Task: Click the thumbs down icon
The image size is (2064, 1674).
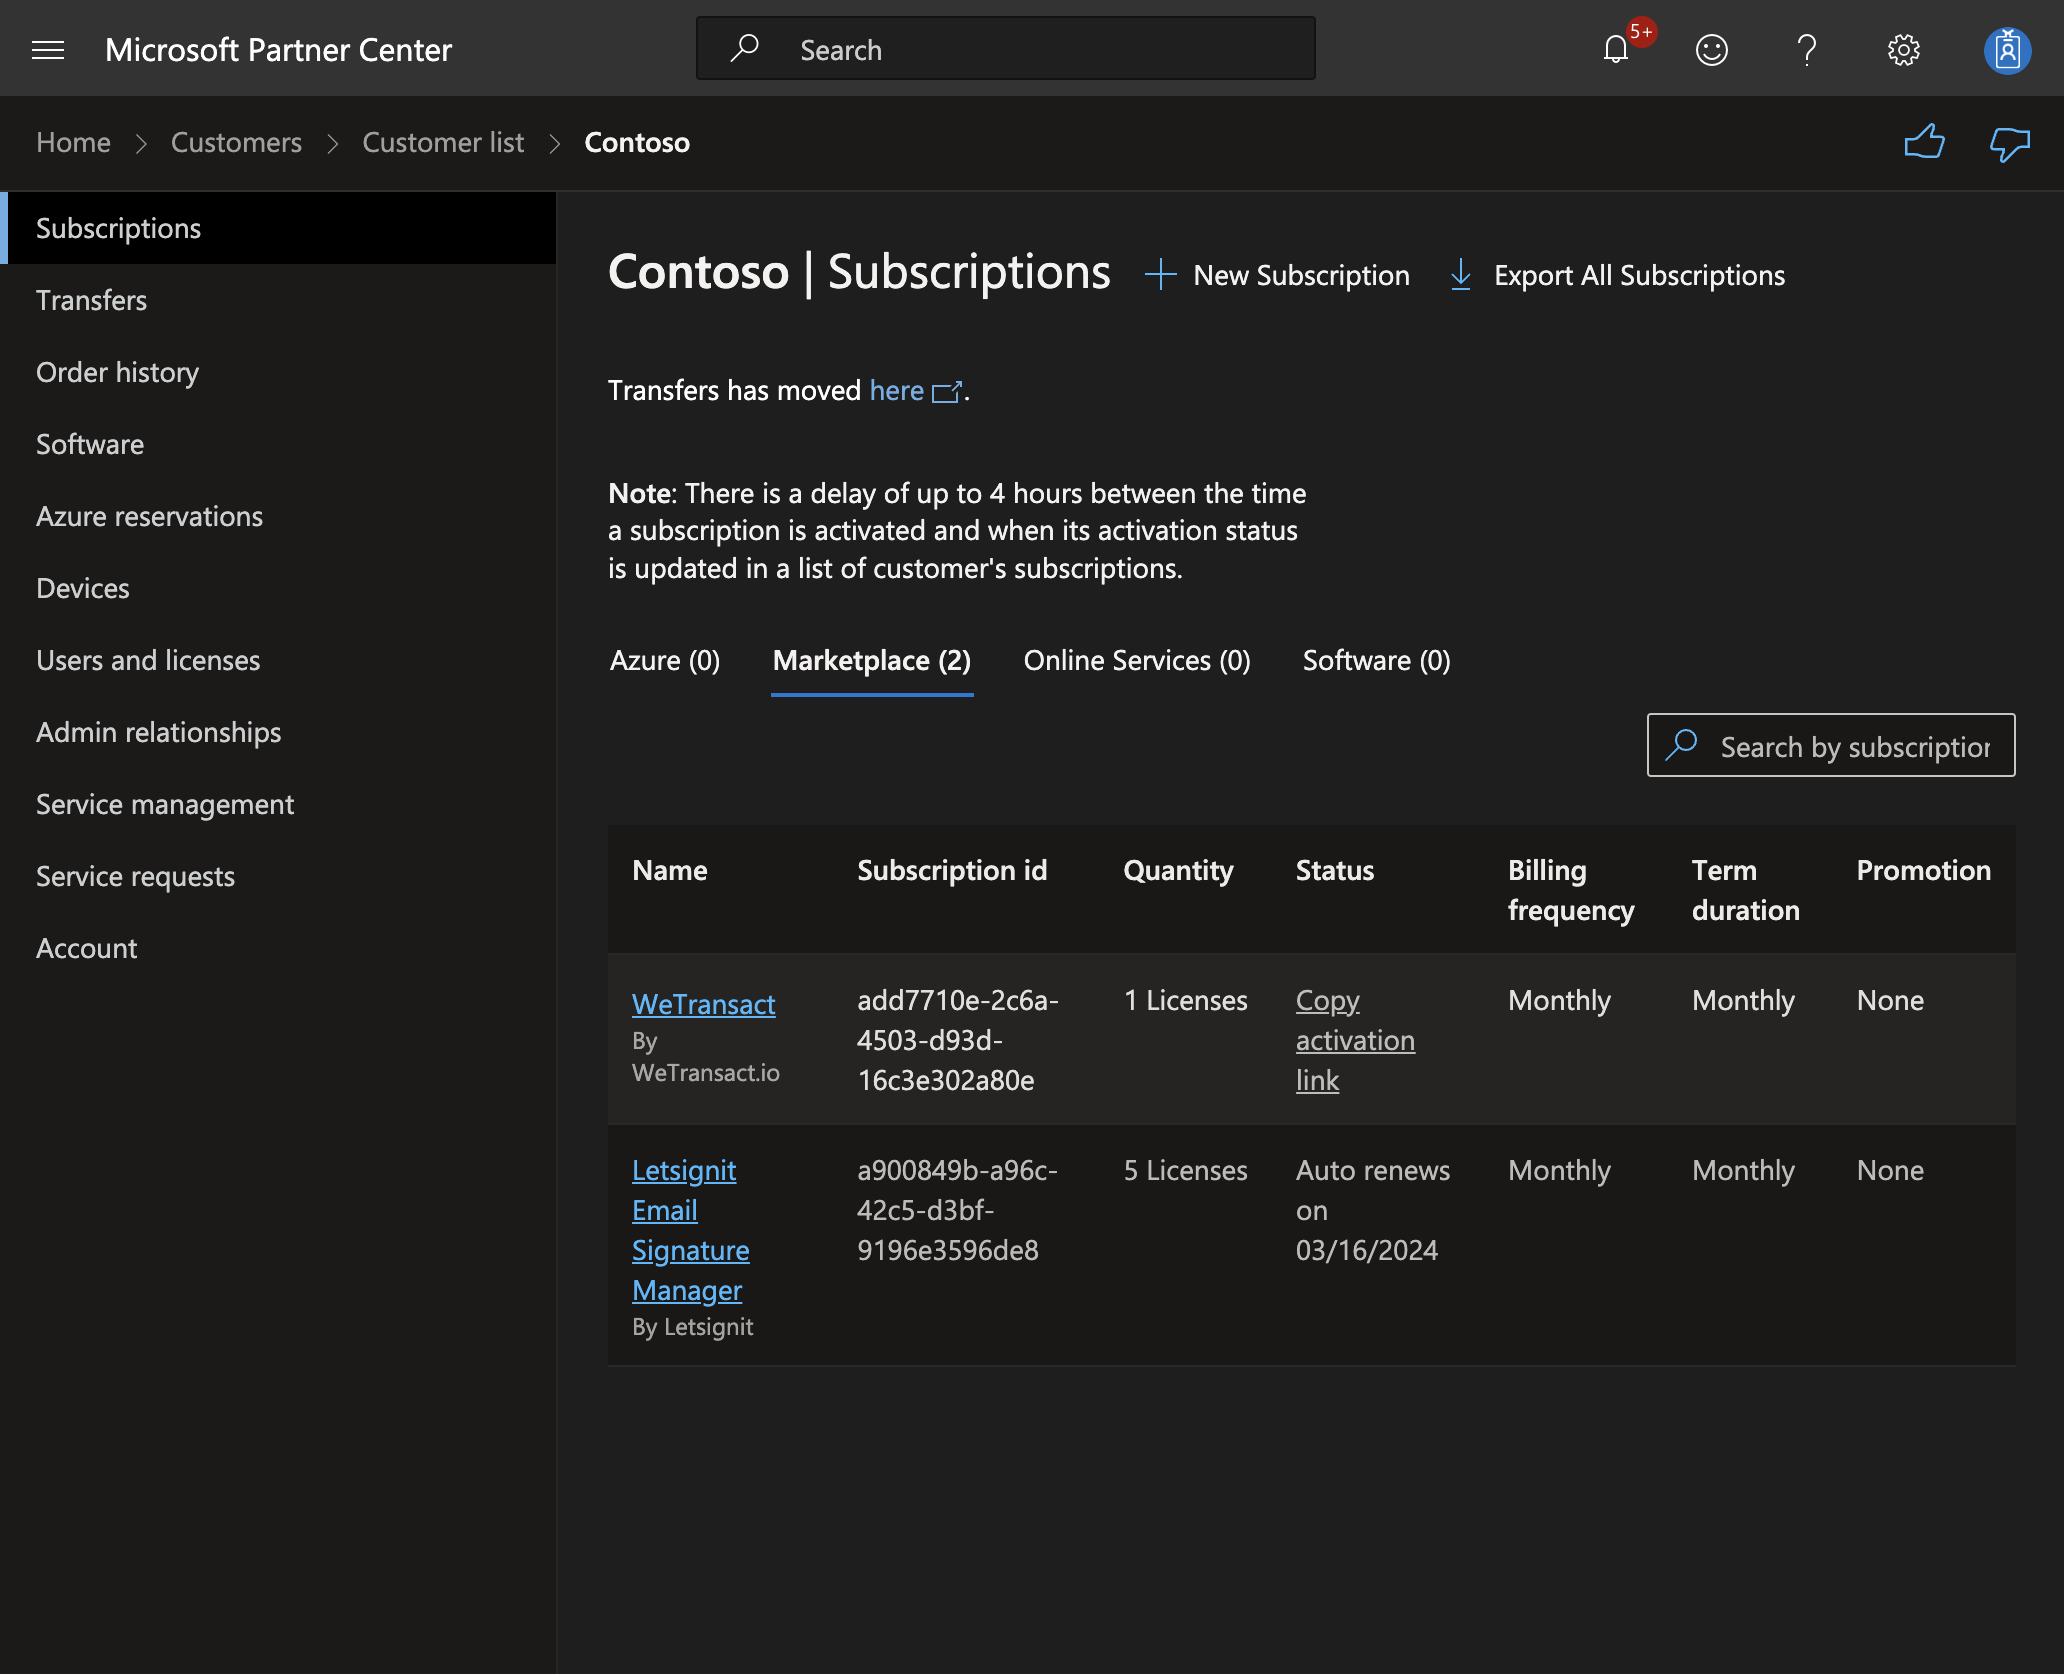Action: click(x=2009, y=145)
